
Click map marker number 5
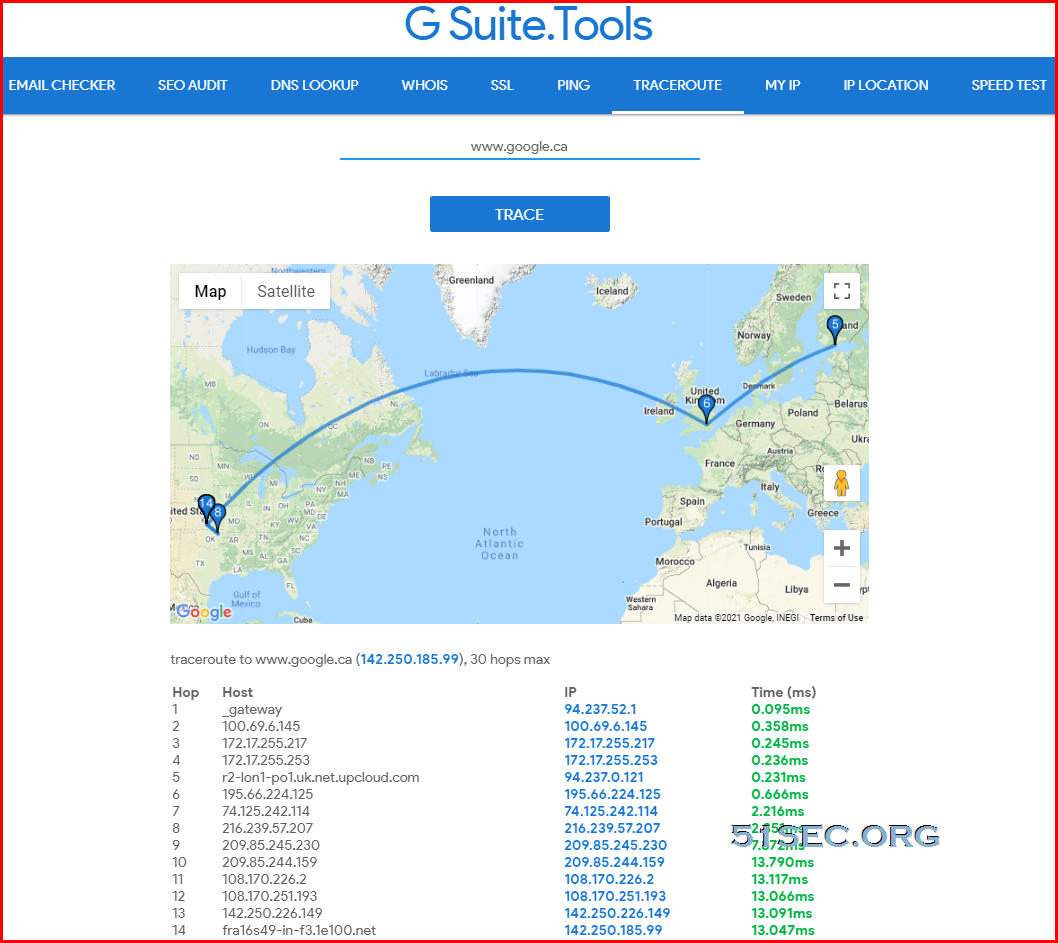coord(835,330)
